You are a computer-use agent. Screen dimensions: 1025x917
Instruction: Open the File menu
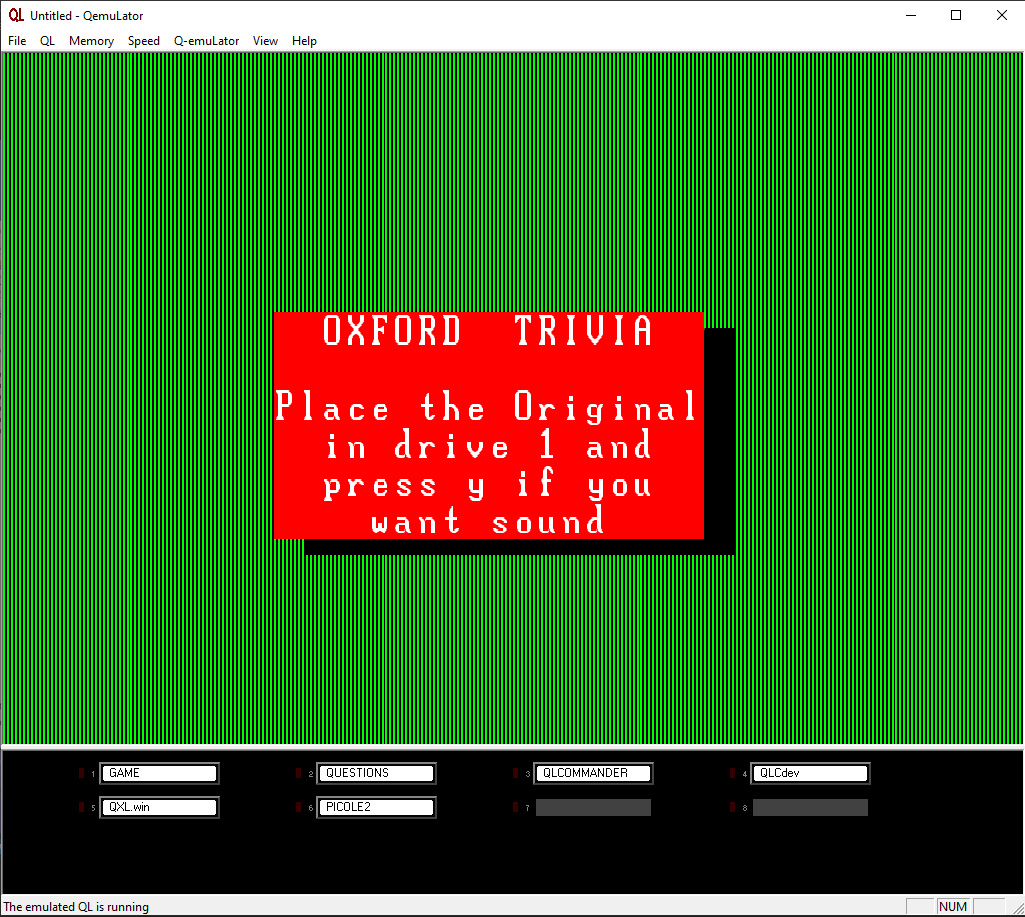pyautogui.click(x=17, y=41)
